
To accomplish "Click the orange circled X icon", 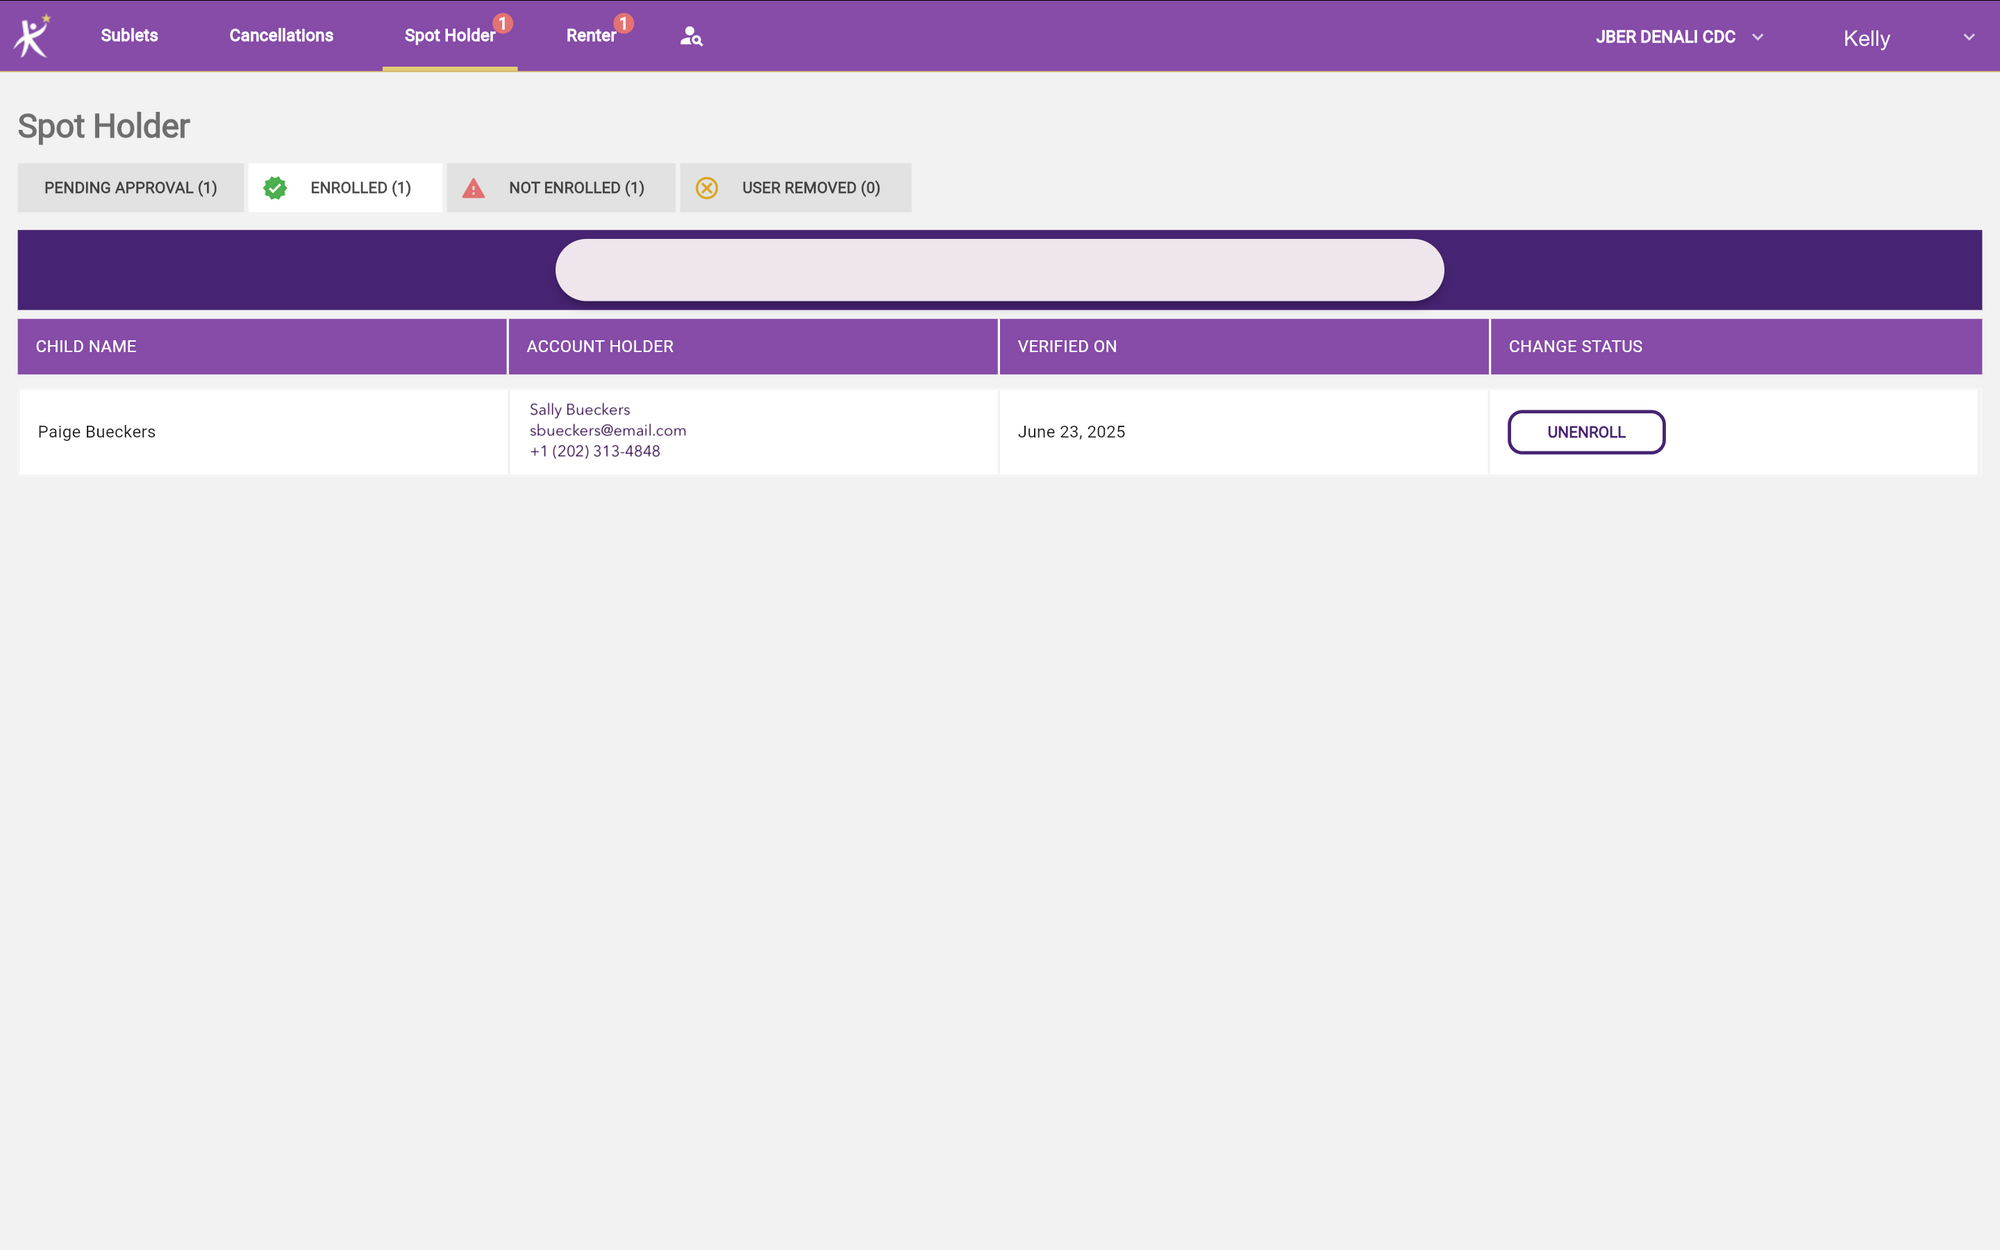I will [x=707, y=188].
